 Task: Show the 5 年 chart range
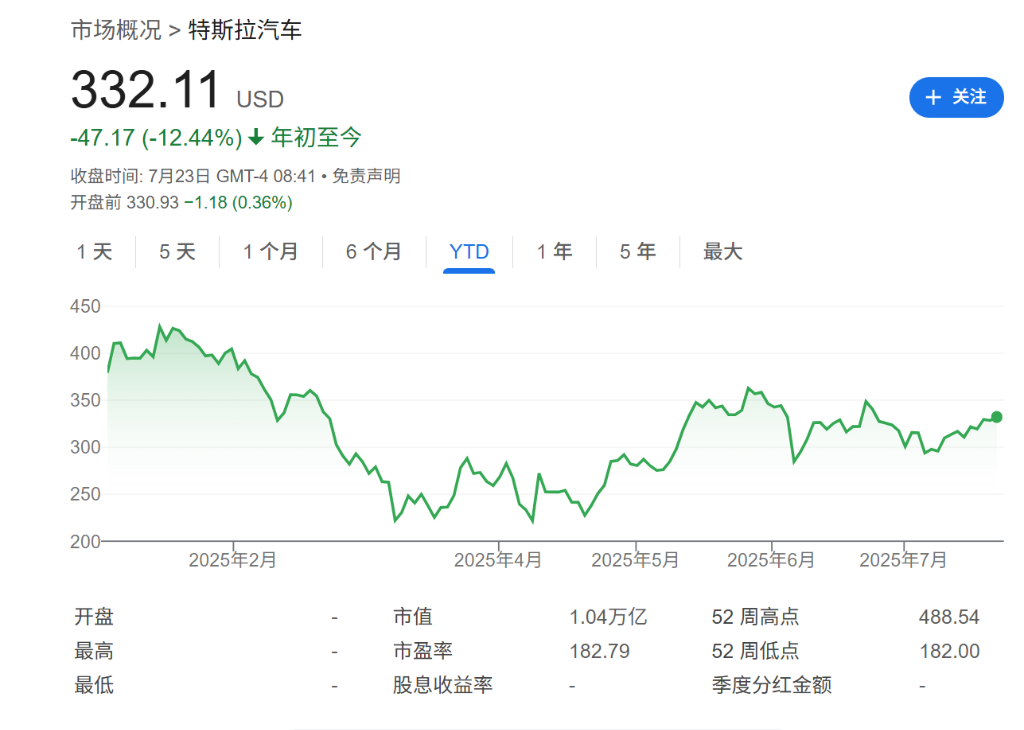[x=637, y=251]
